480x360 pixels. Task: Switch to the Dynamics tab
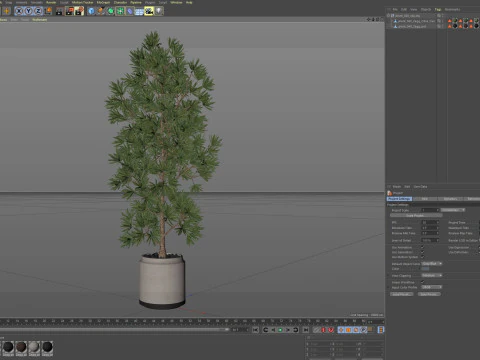450,199
